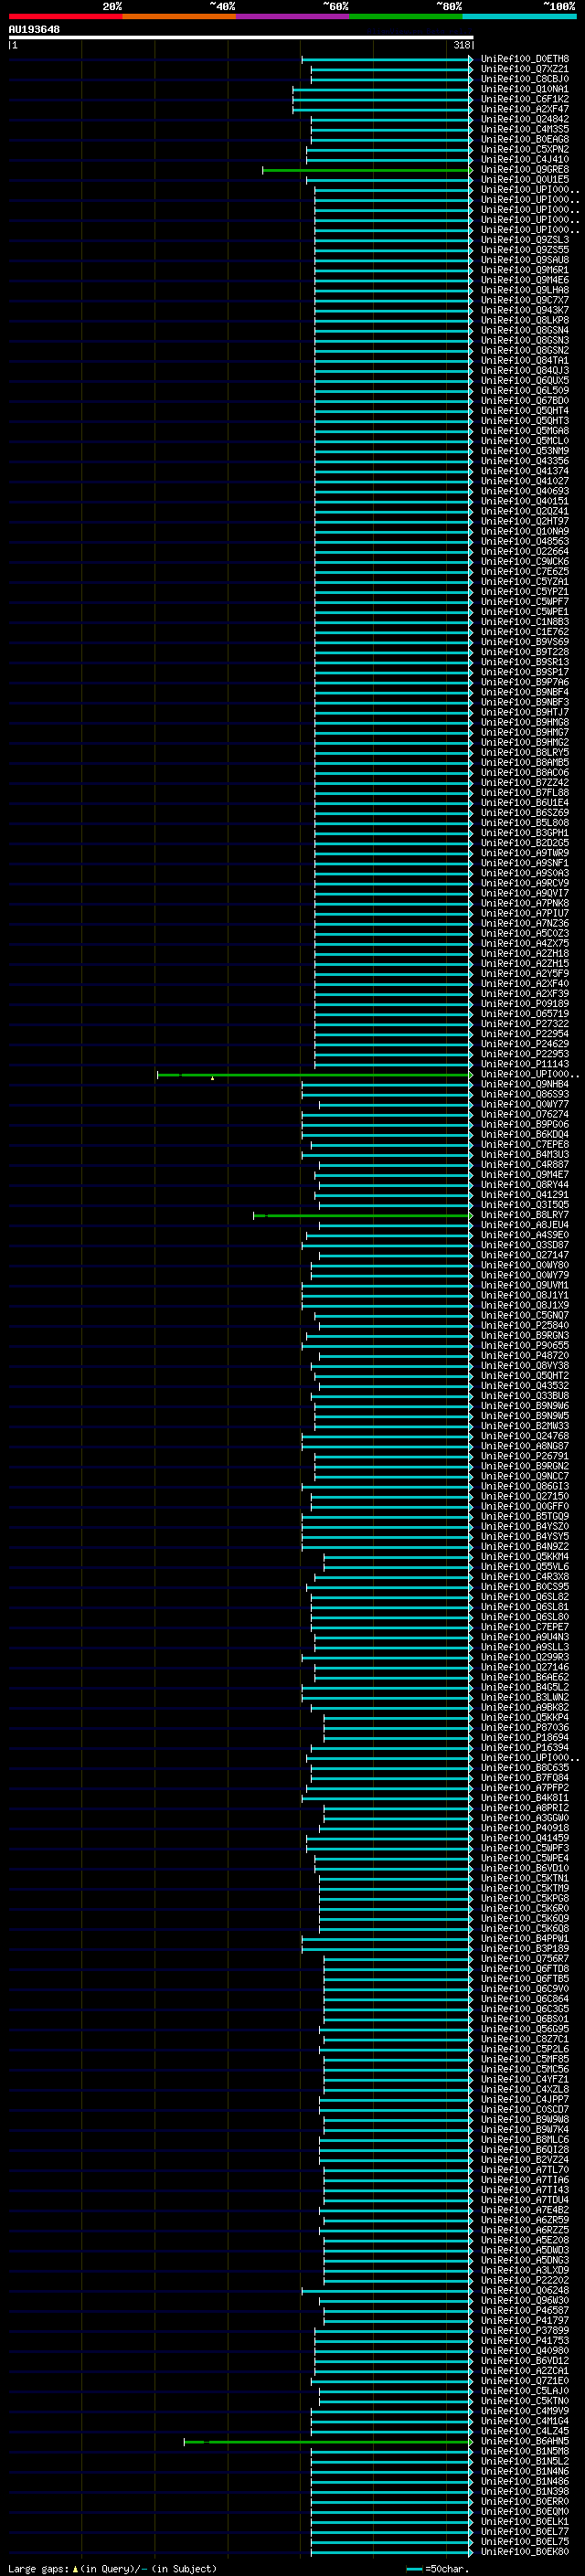Select UniRef100_P25840 entry
Viewport: 585px width, 2576px height.
(525, 1325)
